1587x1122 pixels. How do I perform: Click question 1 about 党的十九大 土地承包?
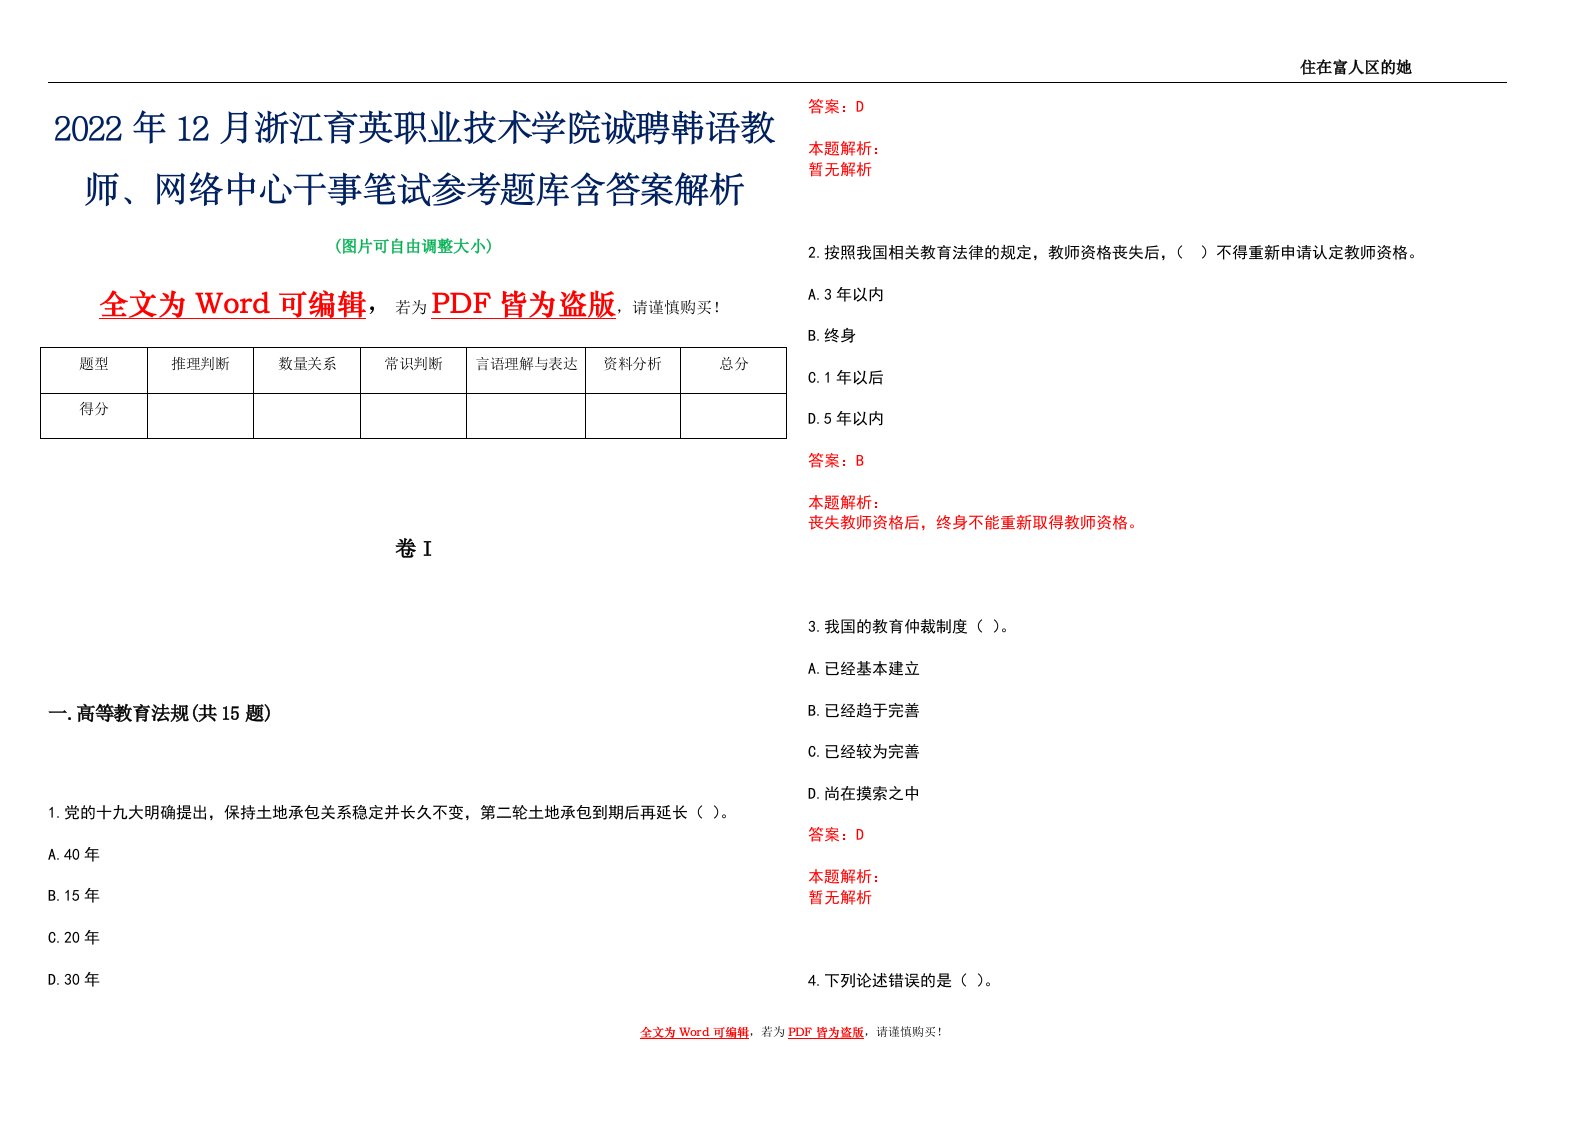391,813
